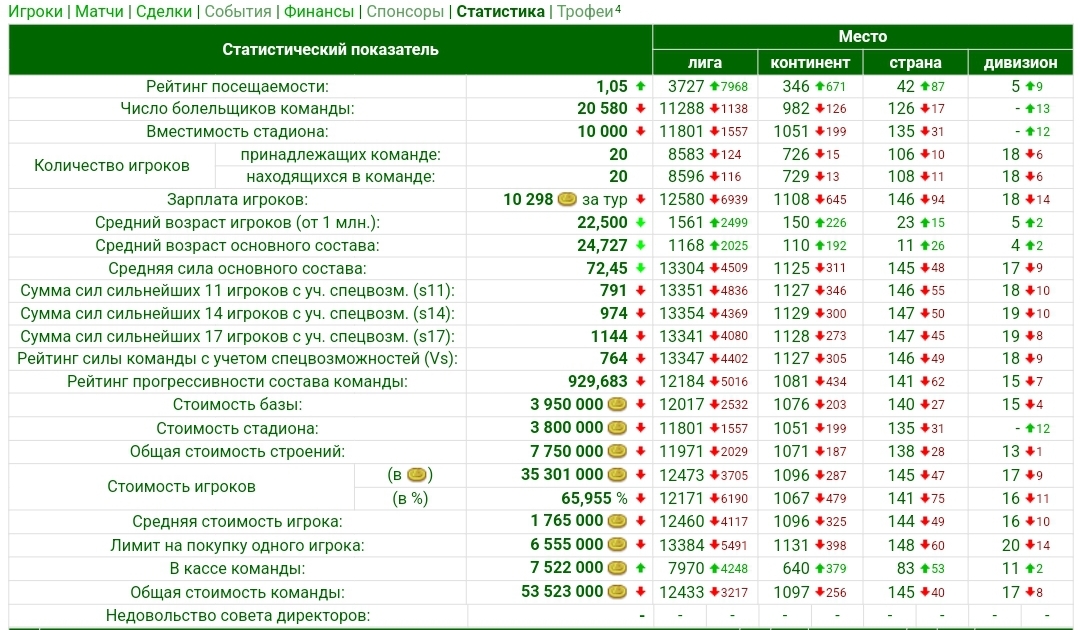Click the 'Средняя стоимость игрока:' label
1080x630 pixels.
click(237, 522)
